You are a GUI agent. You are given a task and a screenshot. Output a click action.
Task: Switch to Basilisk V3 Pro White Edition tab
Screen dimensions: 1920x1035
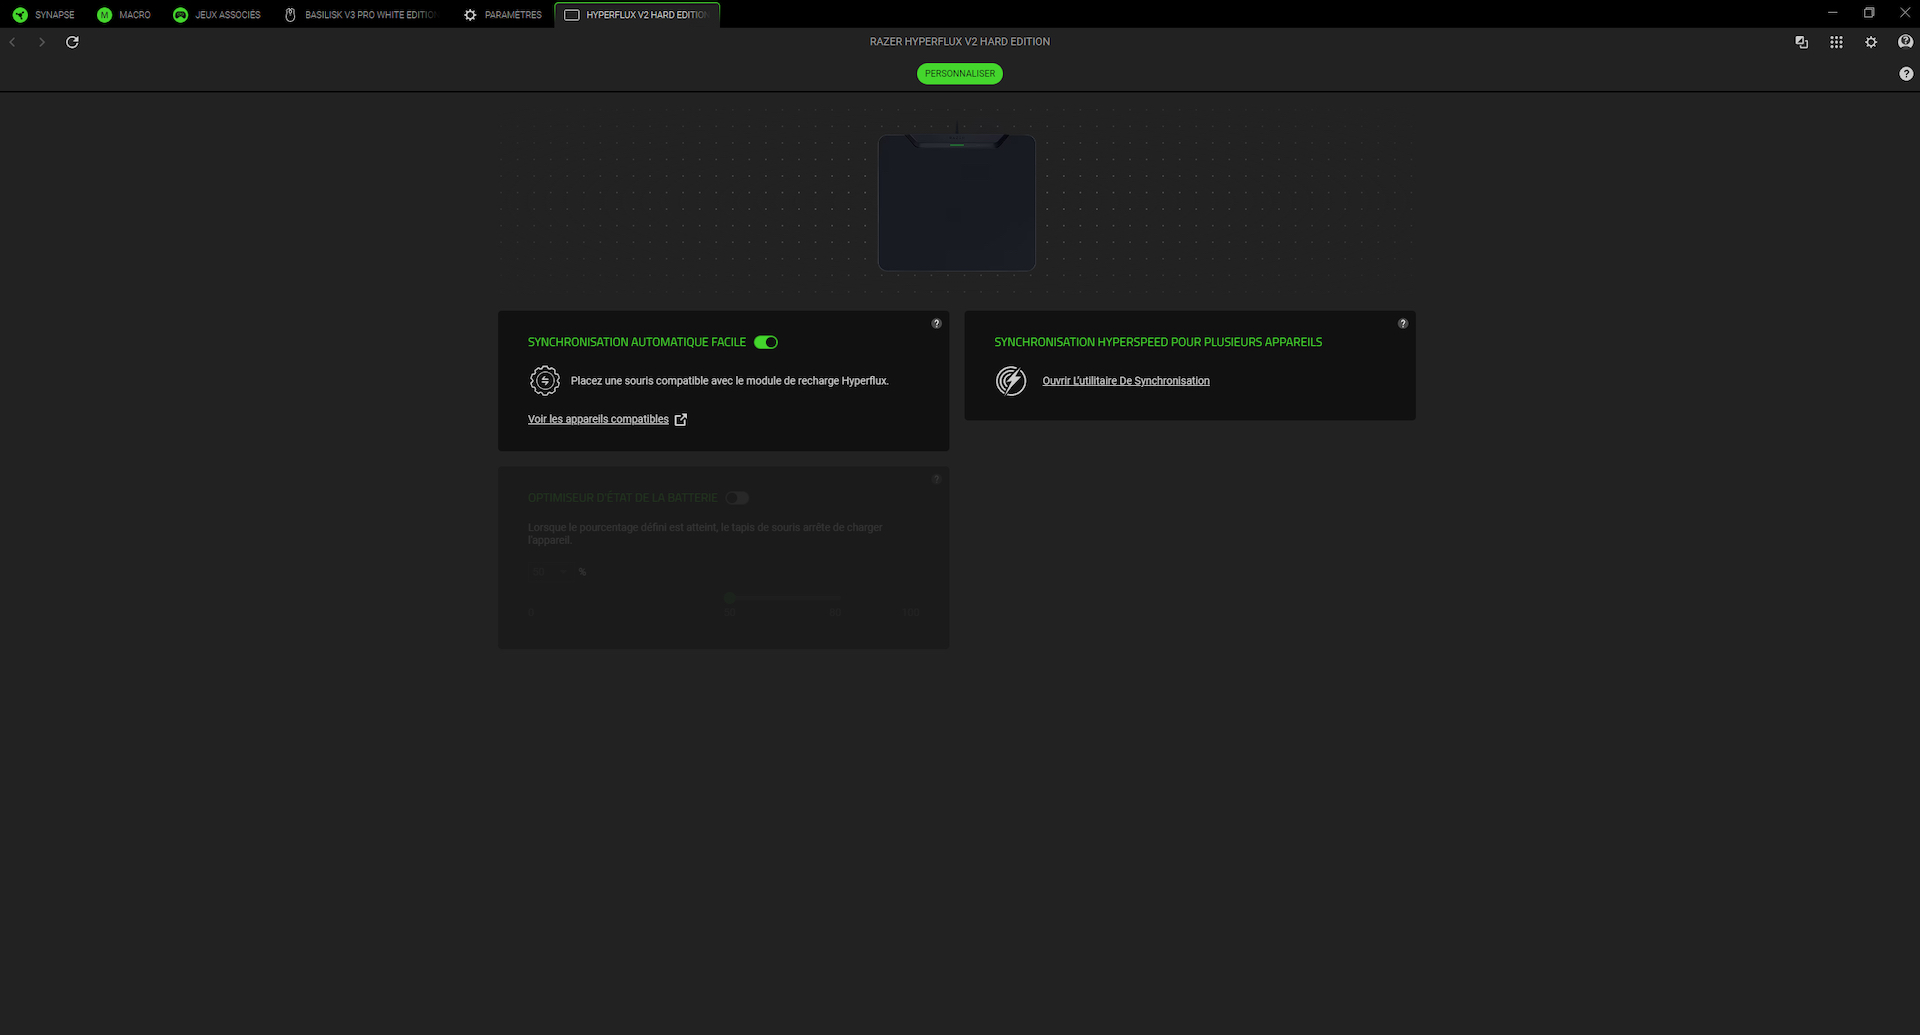[362, 15]
